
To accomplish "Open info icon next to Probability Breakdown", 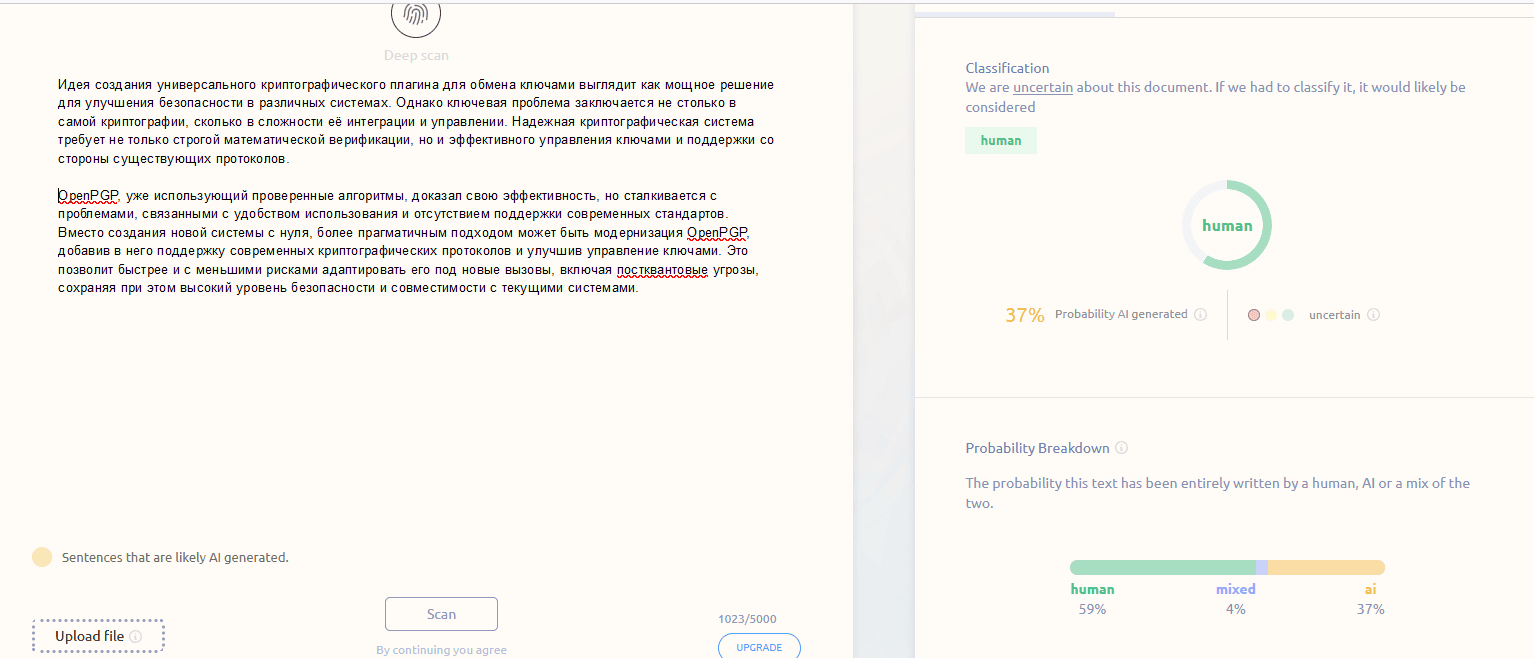I will pyautogui.click(x=1121, y=448).
